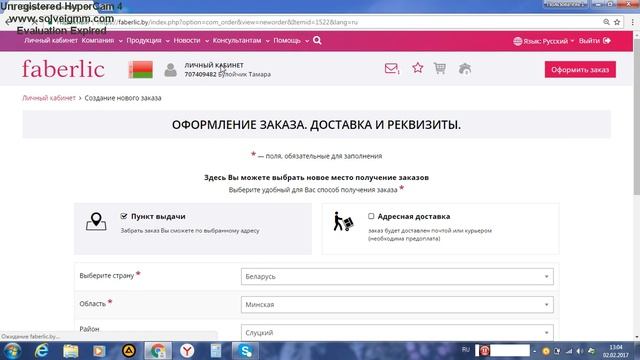Click the RU language indicator in taskbar
This screenshot has width=640, height=360.
click(x=466, y=350)
